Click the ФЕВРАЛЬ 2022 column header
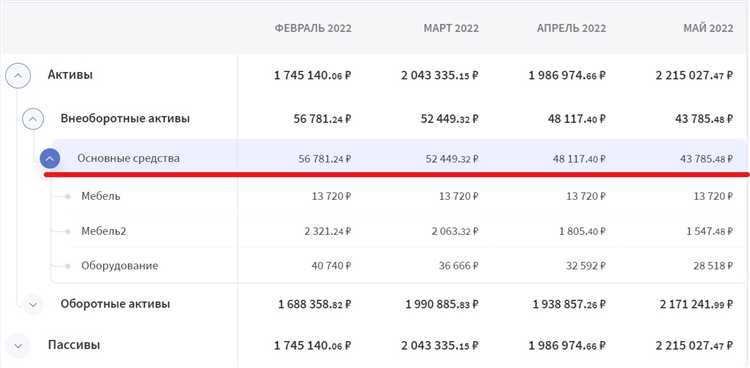The height and width of the screenshot is (368, 750). (x=313, y=28)
